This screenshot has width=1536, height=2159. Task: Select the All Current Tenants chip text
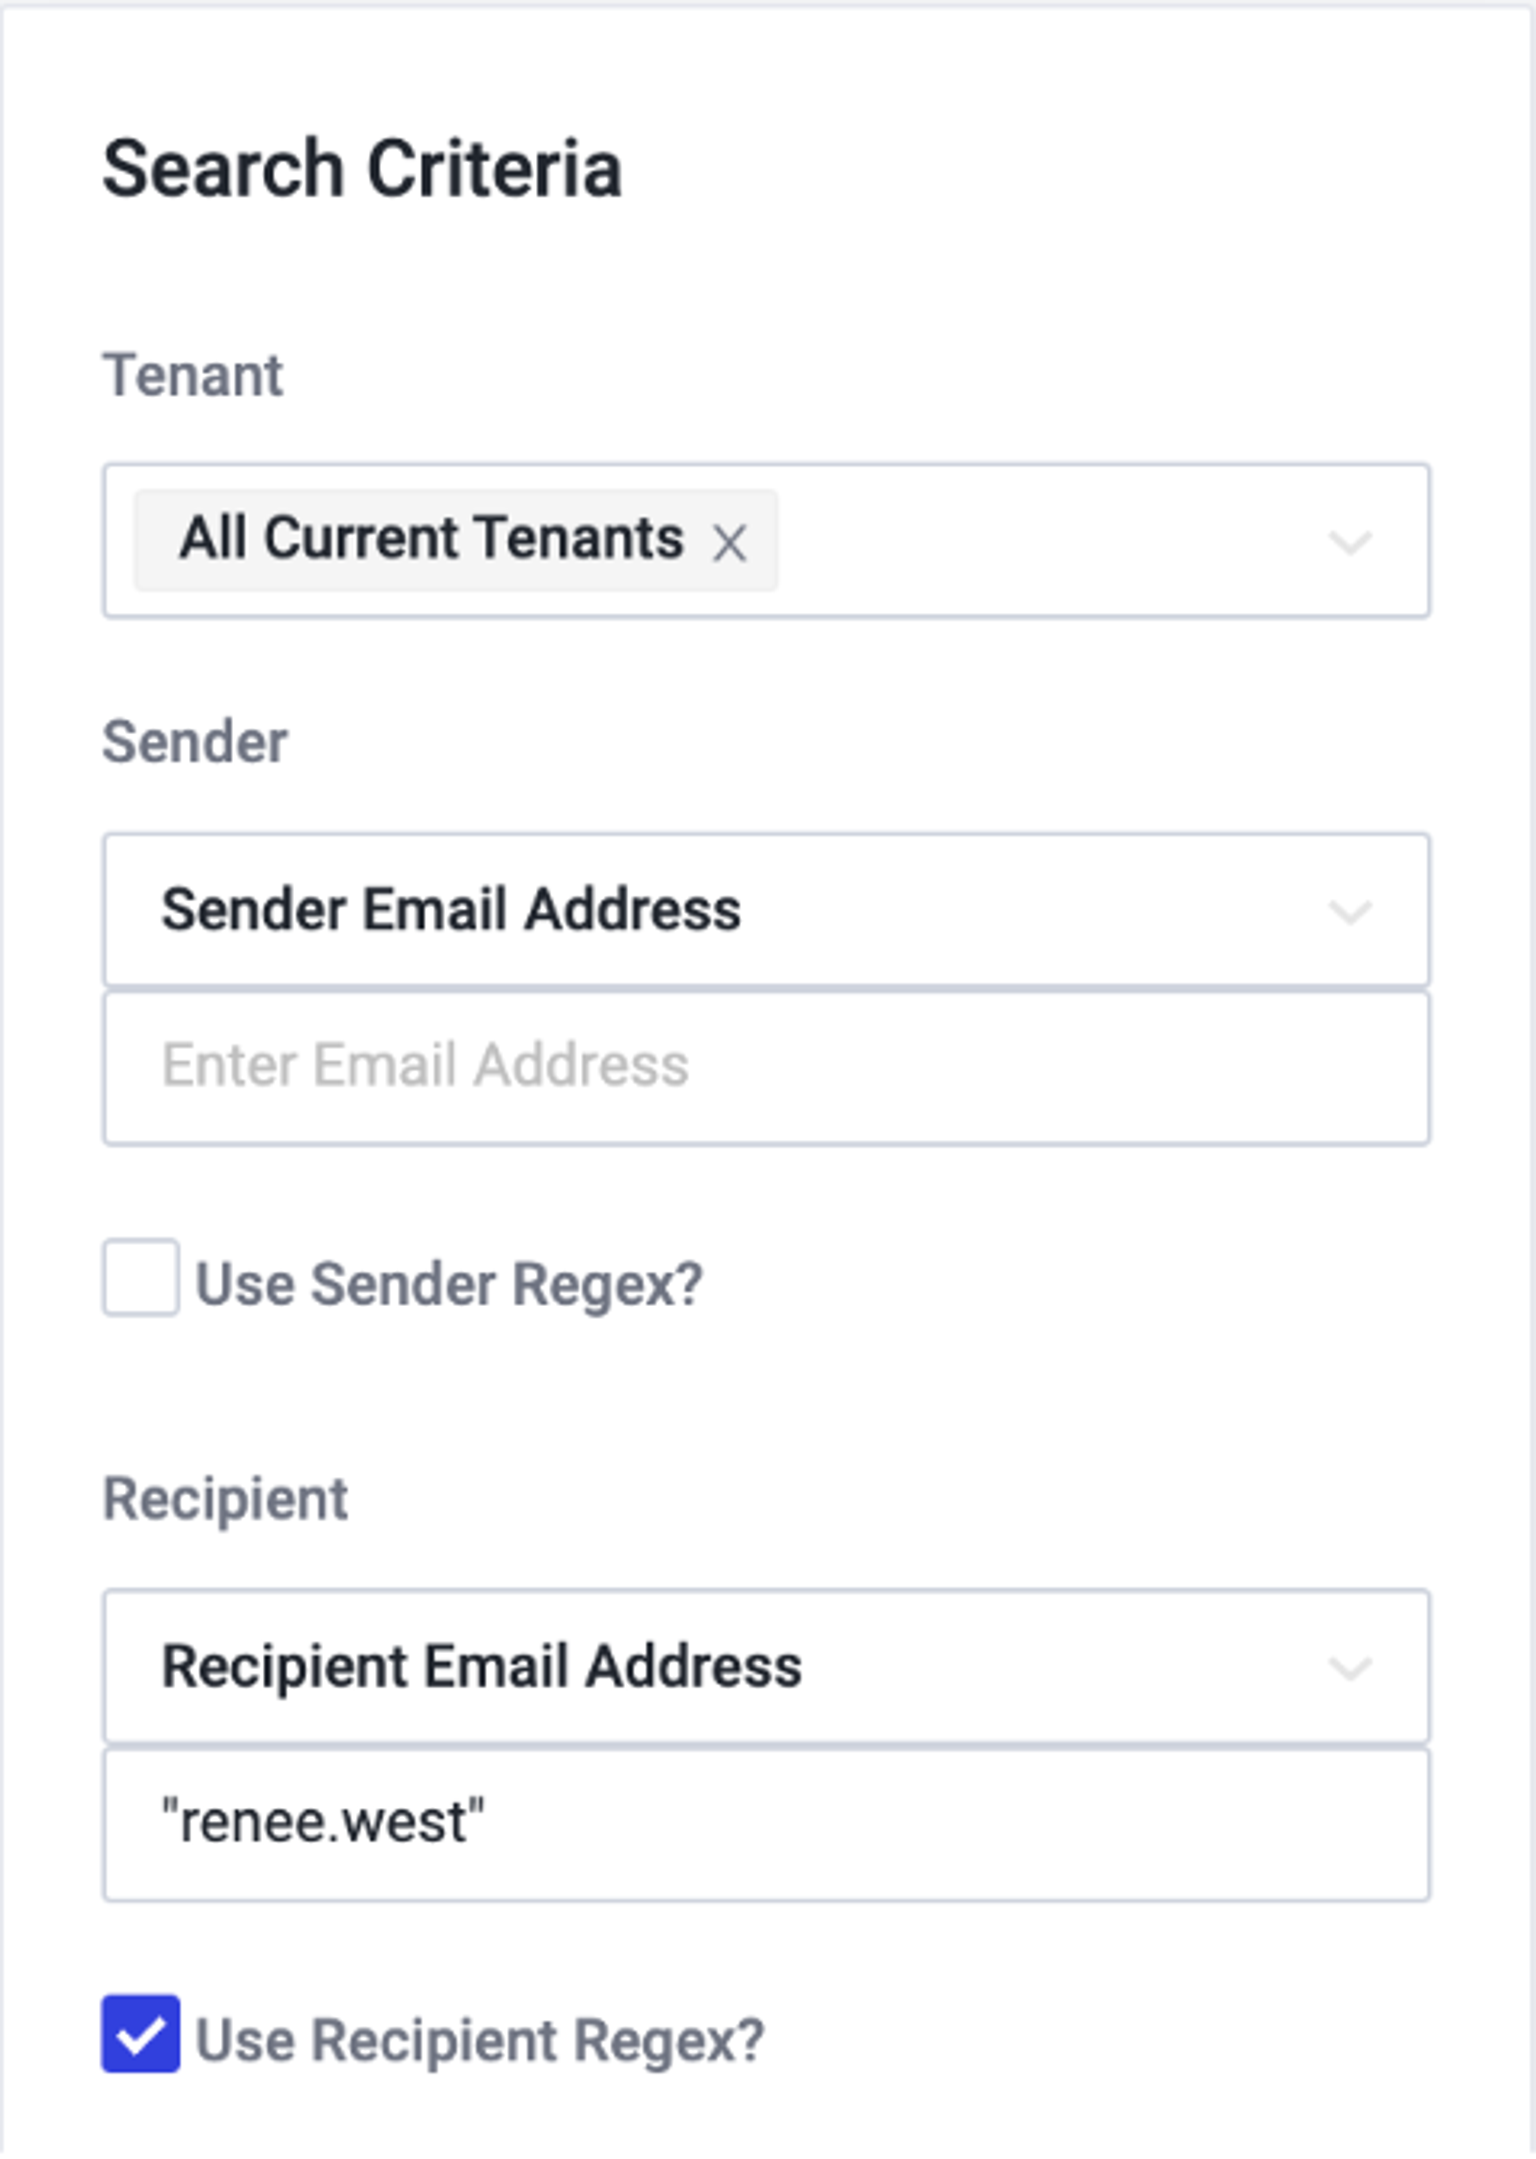click(x=431, y=538)
